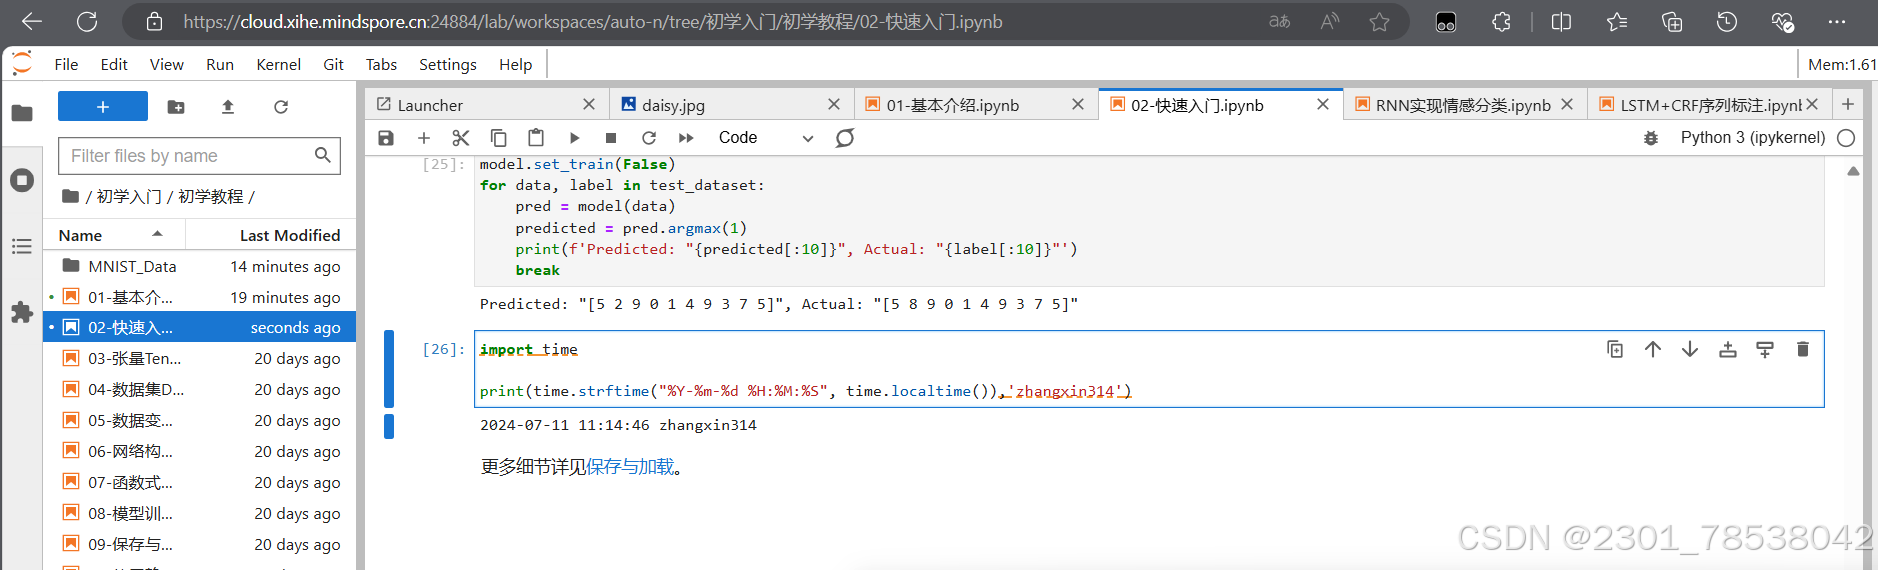The image size is (1878, 570).
Task: Move cell 26 down
Action: point(1690,349)
